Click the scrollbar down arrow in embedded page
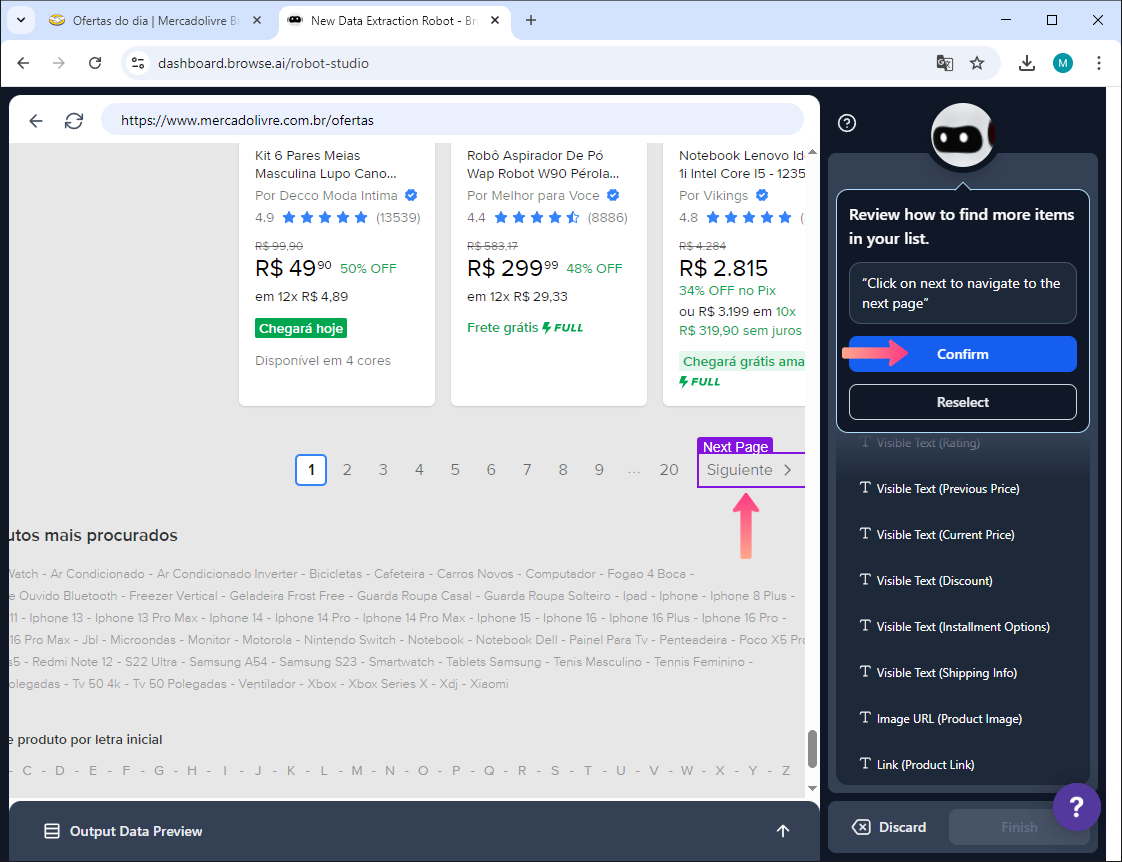 pyautogui.click(x=812, y=788)
